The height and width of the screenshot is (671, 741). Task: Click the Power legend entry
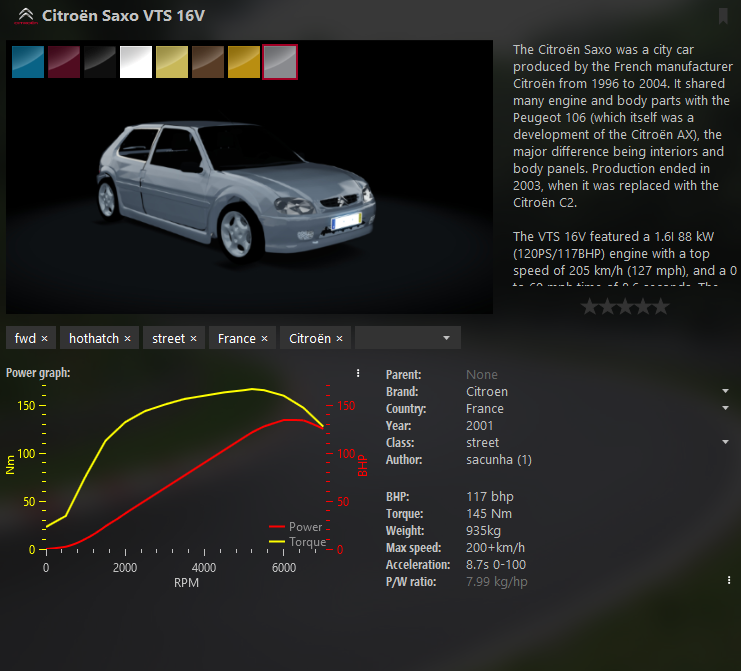[x=296, y=526]
